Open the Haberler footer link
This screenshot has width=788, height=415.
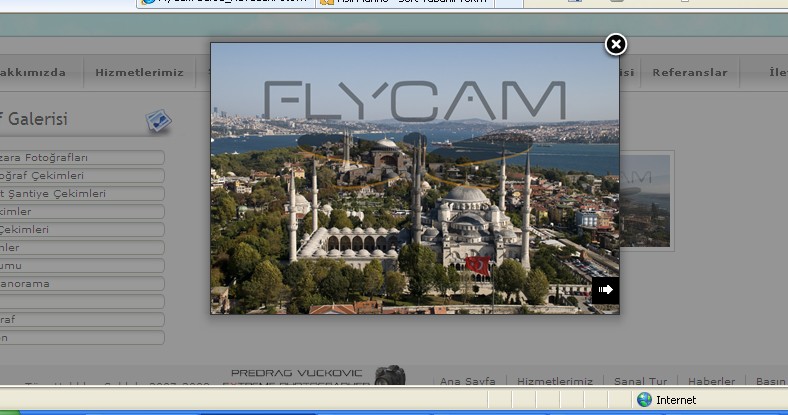tap(712, 381)
